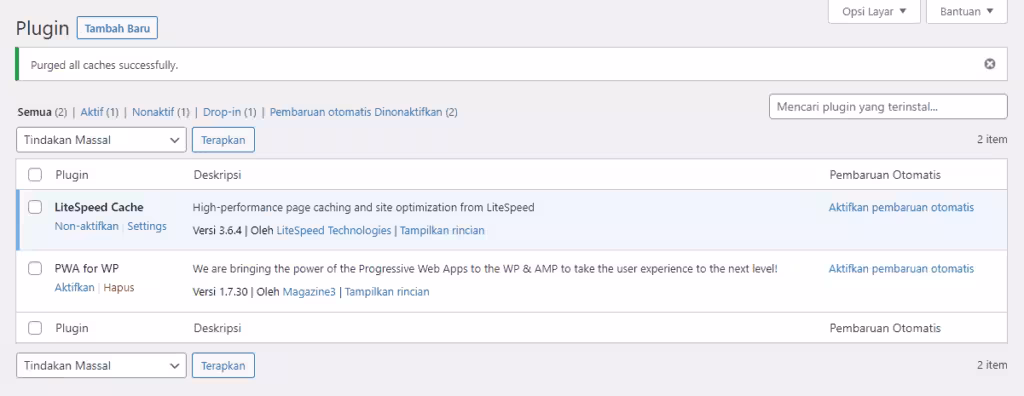
Task: Open top Tindakan Massal dropdown
Action: [x=101, y=140]
